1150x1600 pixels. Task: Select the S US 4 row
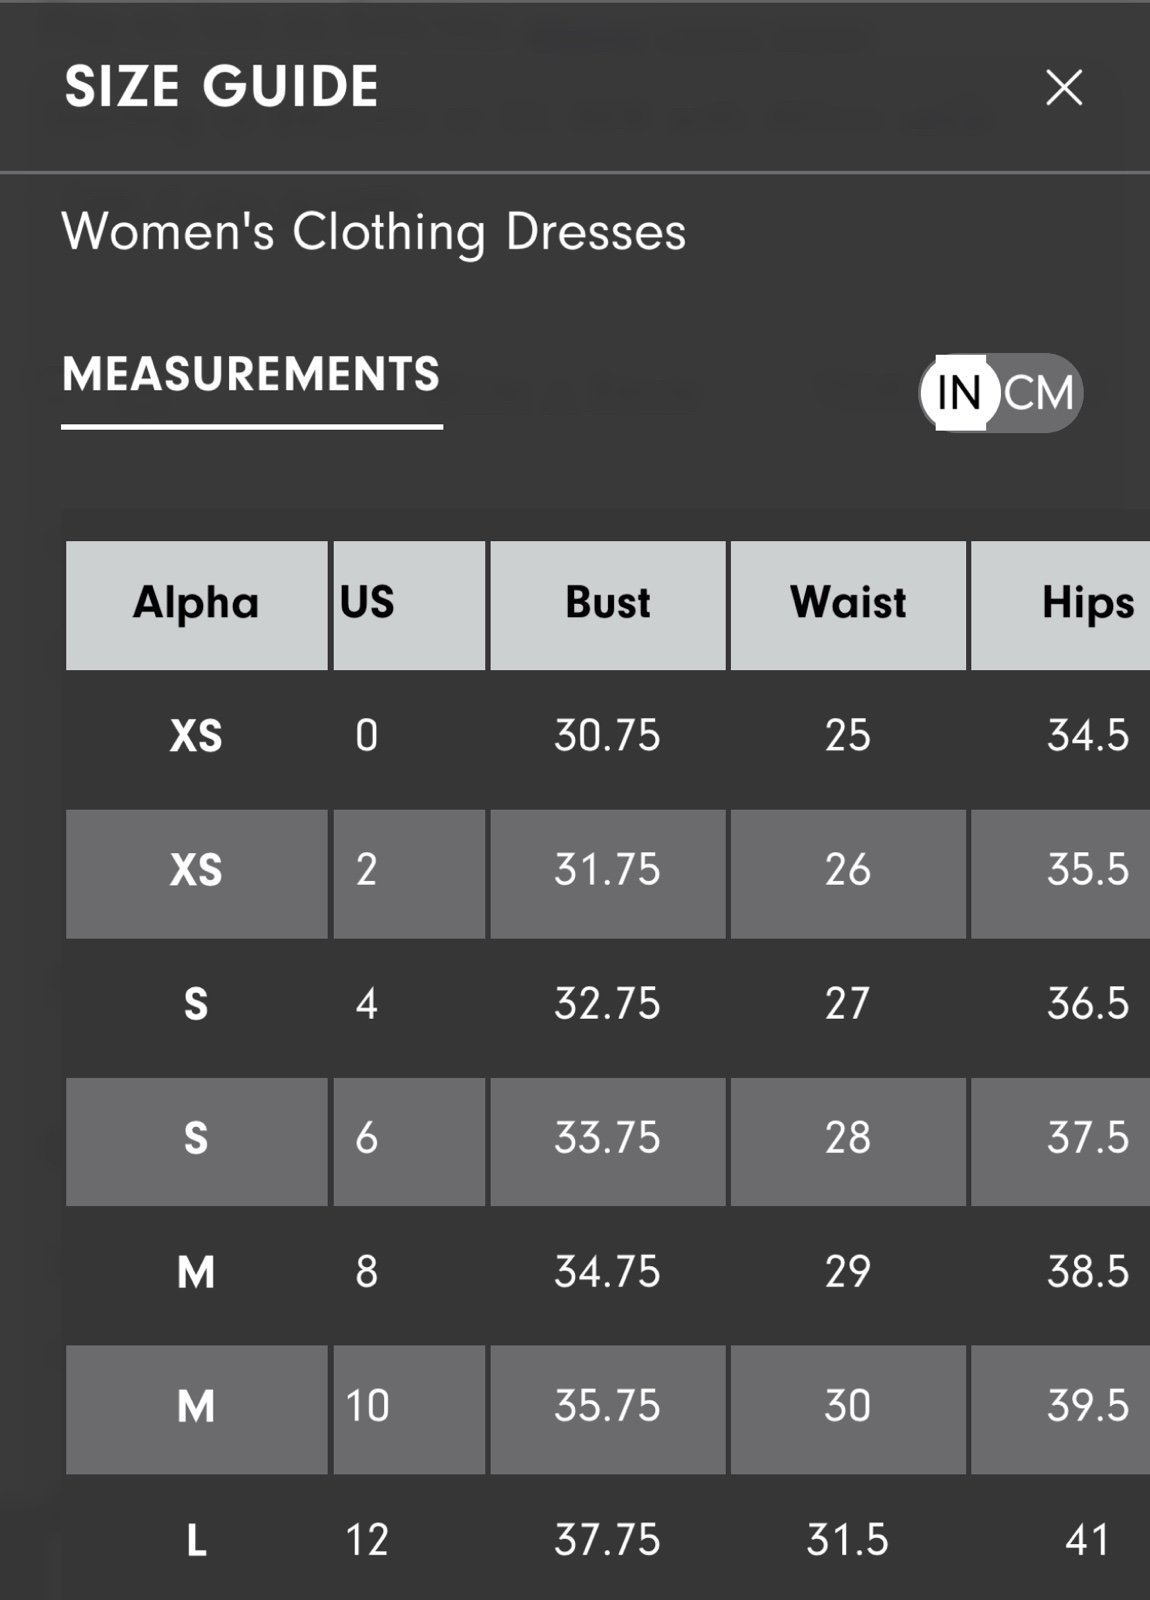point(608,1005)
